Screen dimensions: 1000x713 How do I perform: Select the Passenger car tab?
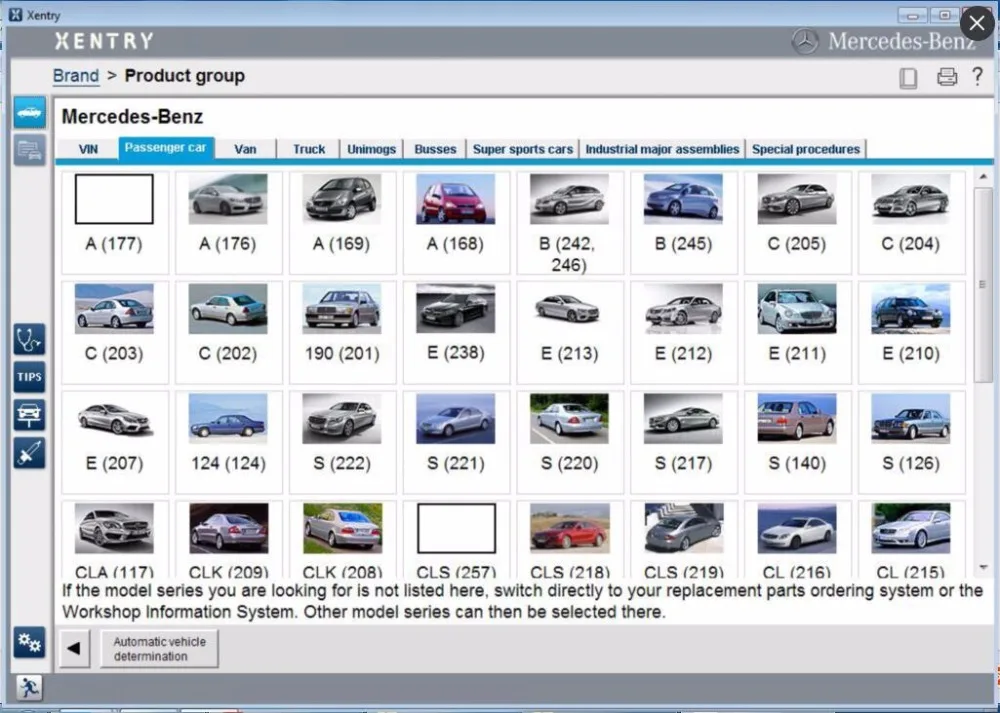165,148
